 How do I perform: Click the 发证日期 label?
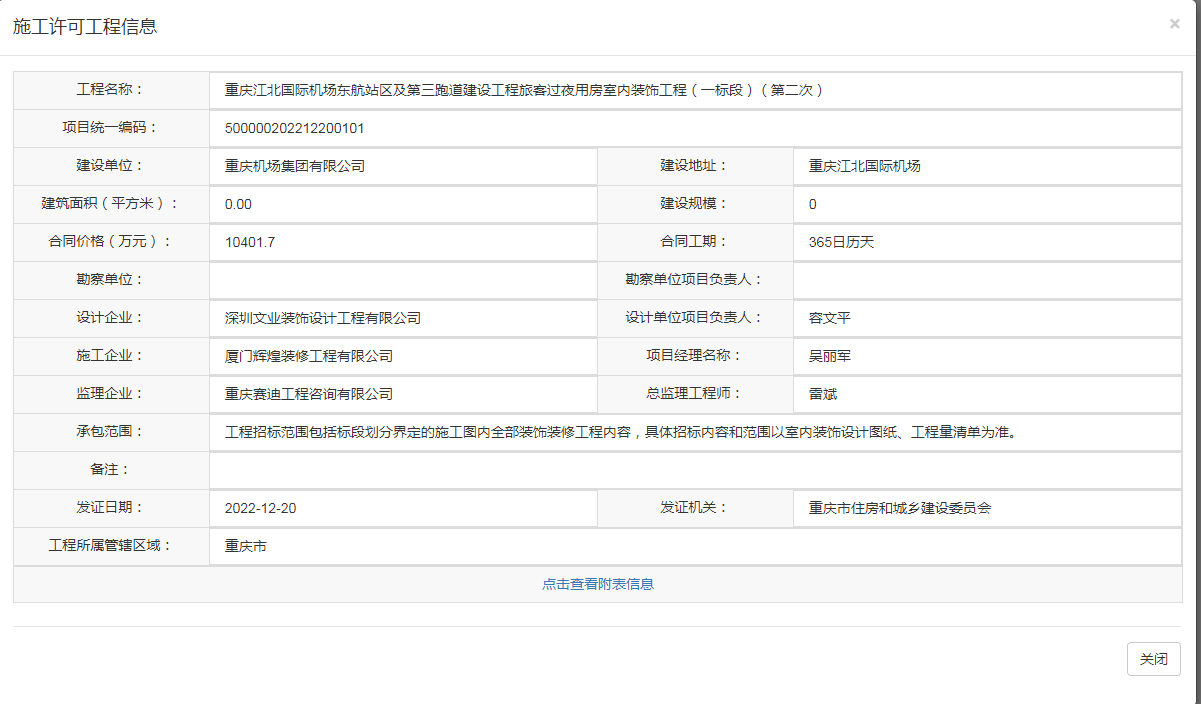tap(111, 507)
